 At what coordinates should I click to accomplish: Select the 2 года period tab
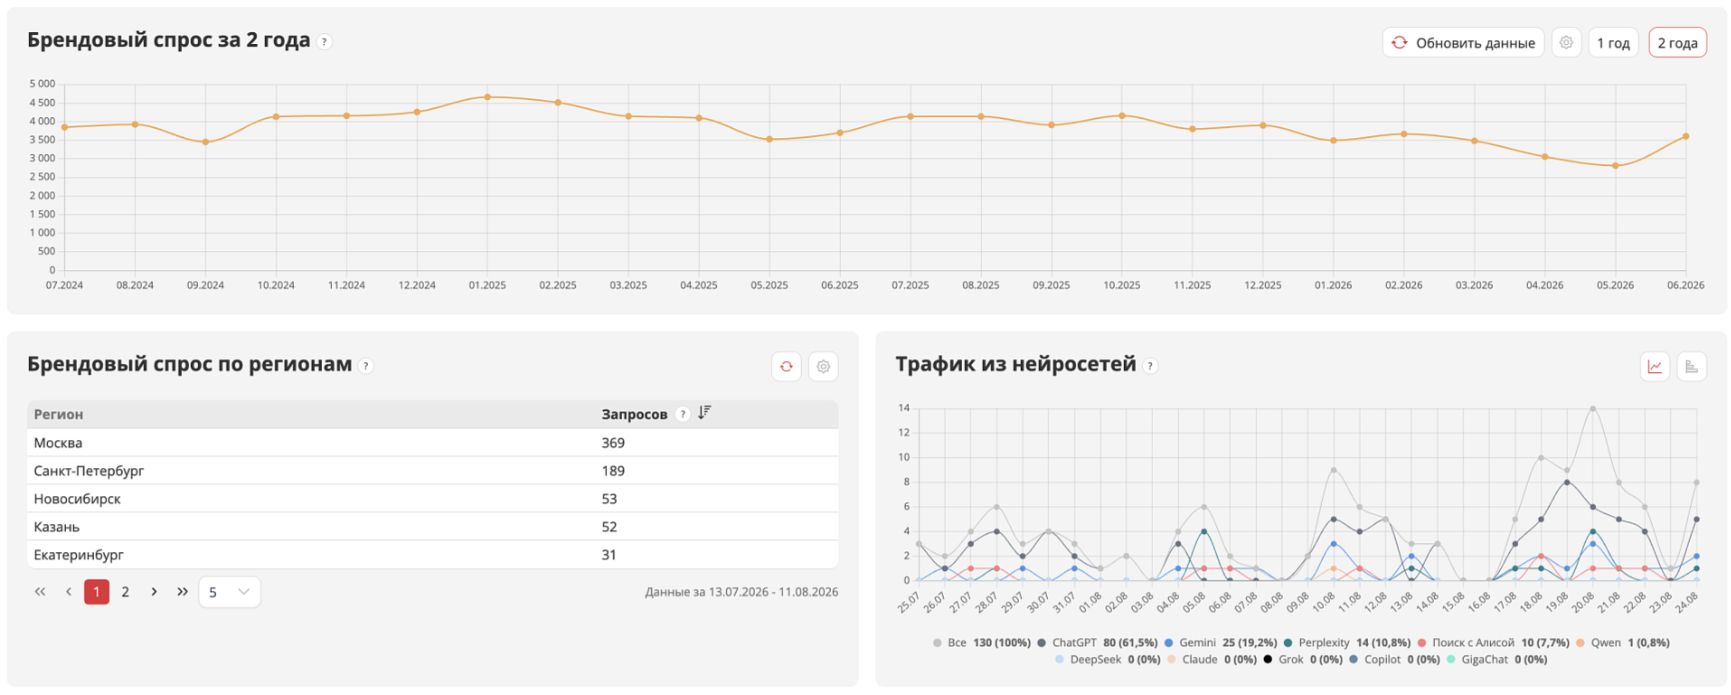pos(1677,43)
